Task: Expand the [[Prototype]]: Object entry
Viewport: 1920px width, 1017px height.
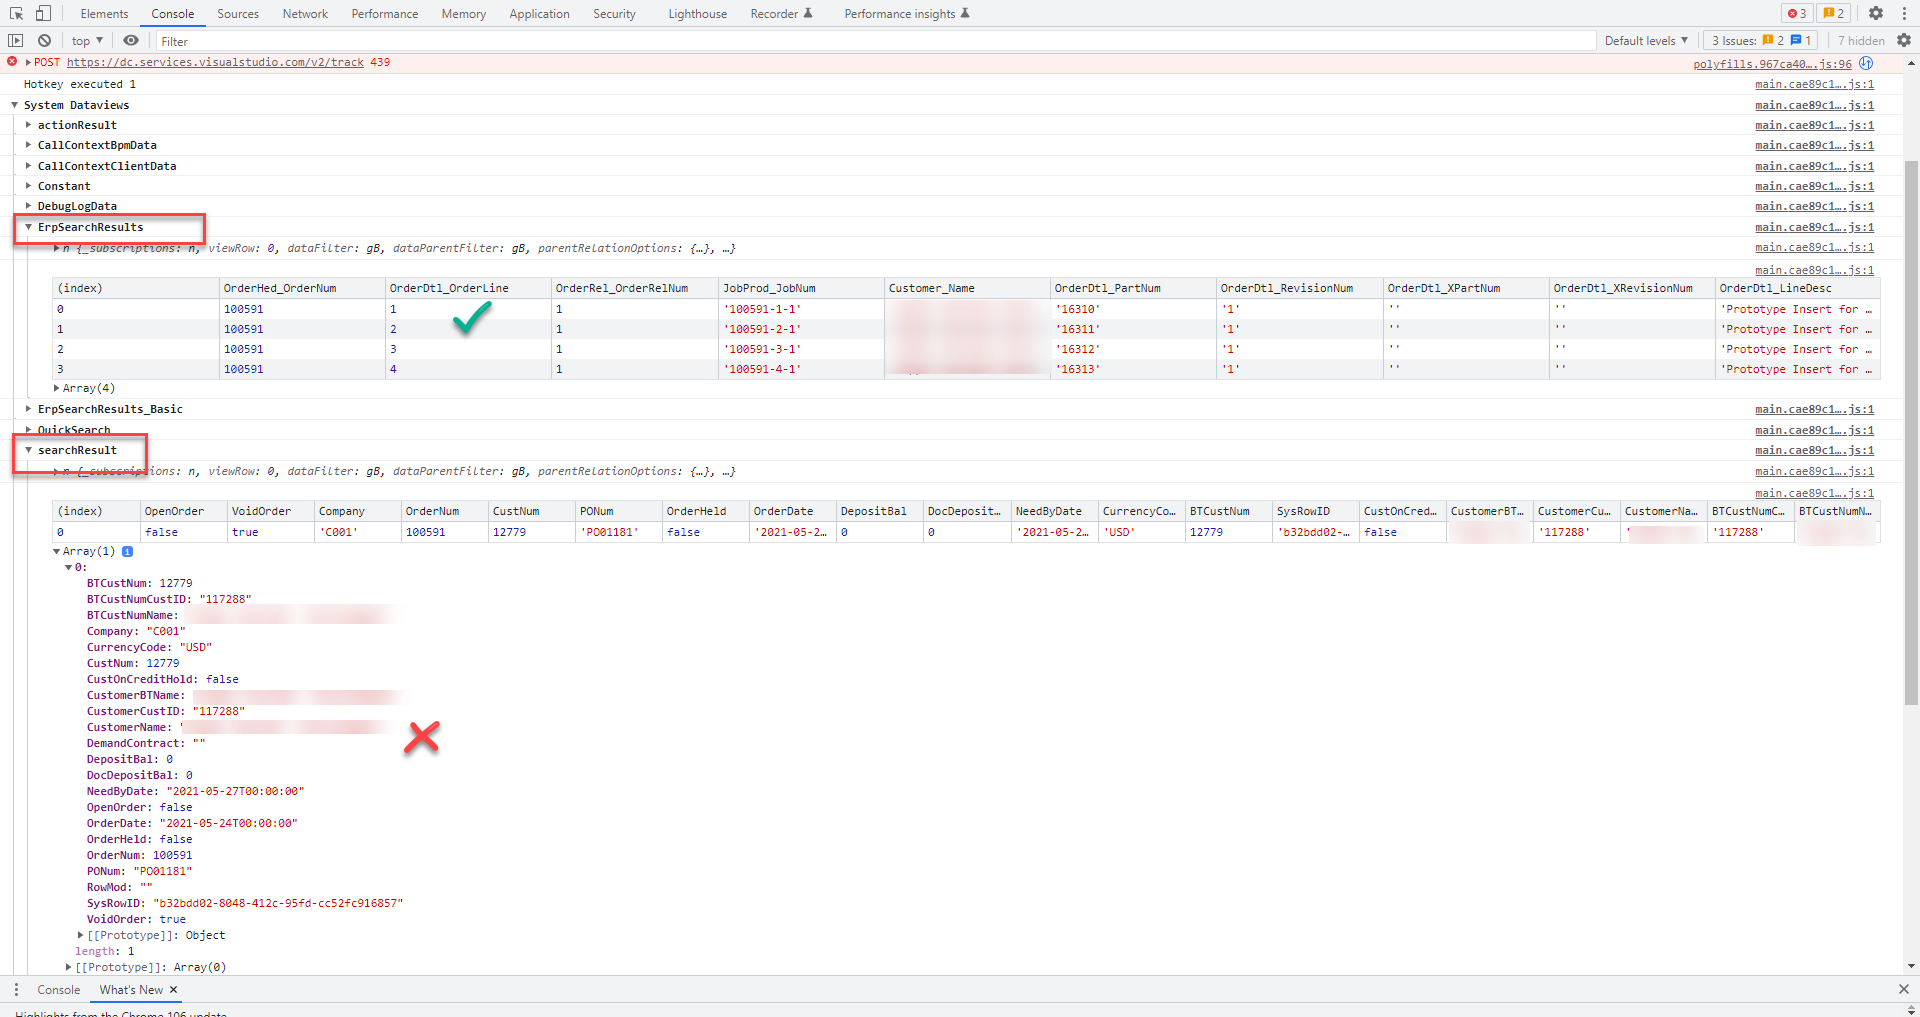Action: click(80, 935)
